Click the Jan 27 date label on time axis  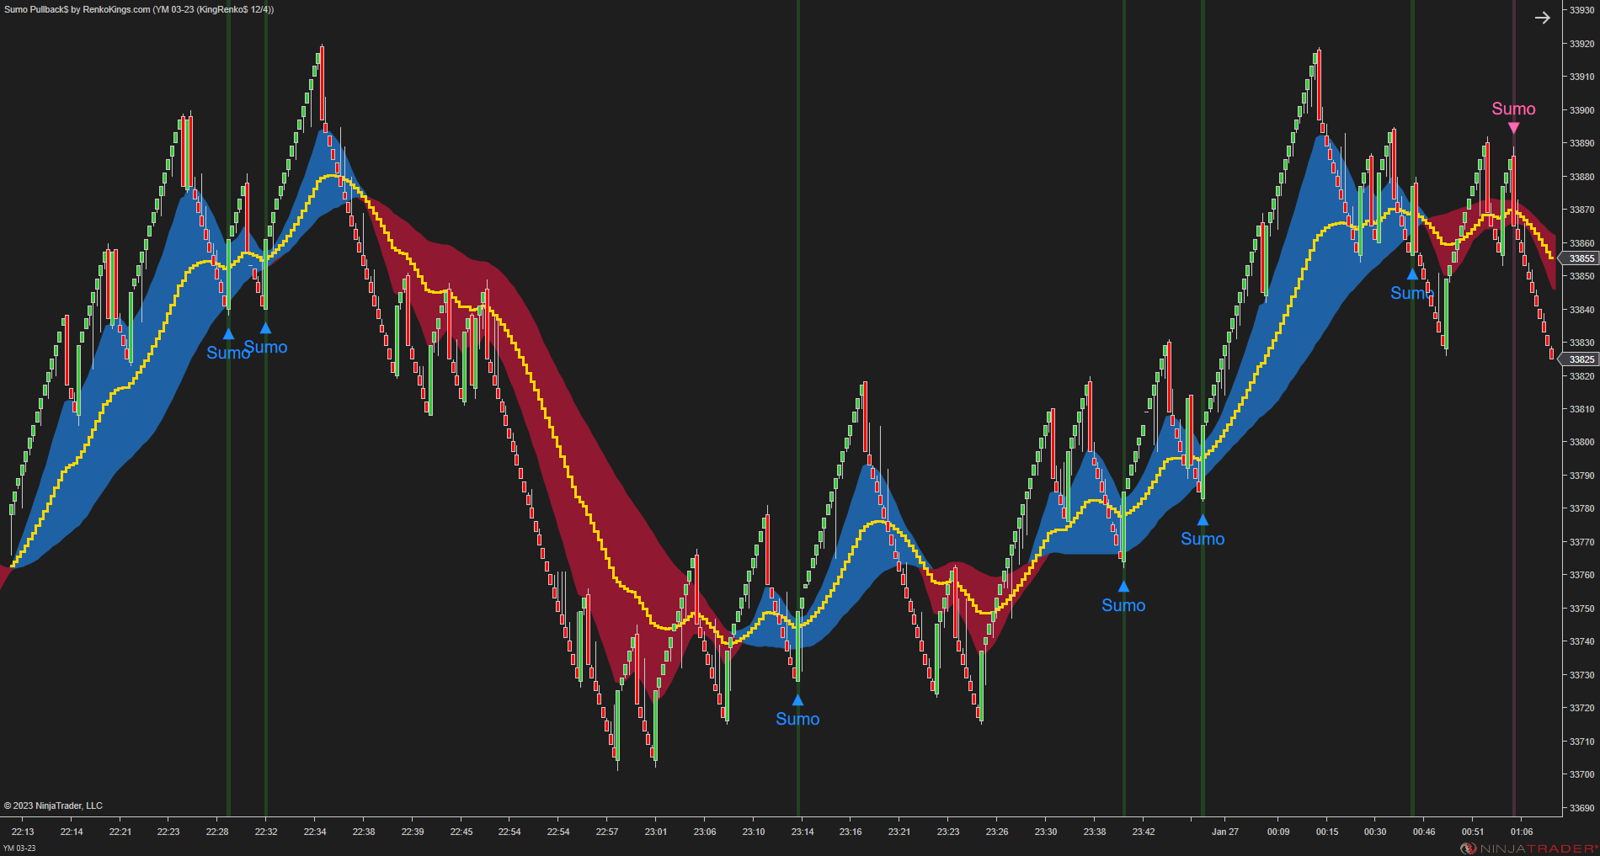coord(1224,831)
